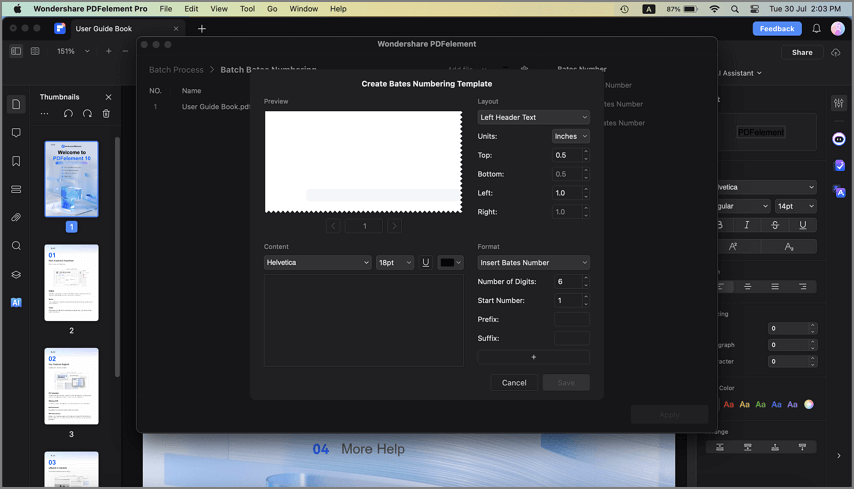This screenshot has height=489, width=854.
Task: Open a new tab with plus button
Action: [x=202, y=29]
